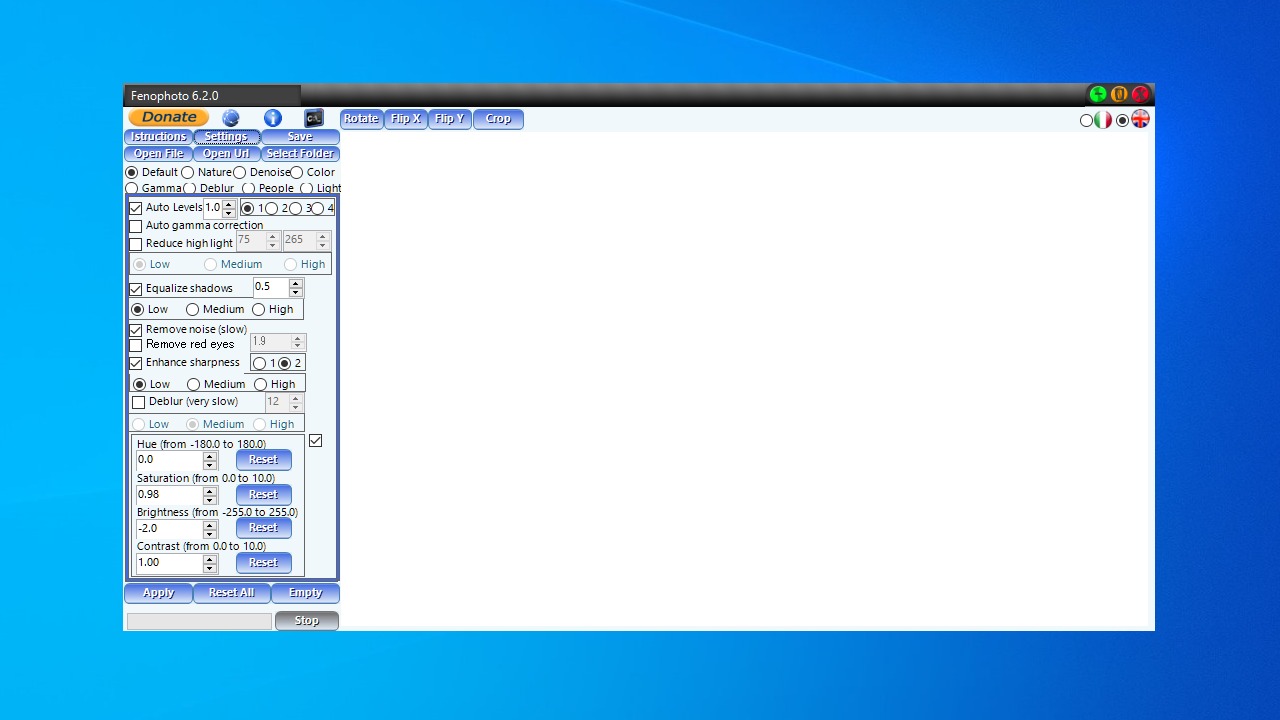1280x720 pixels.
Task: Switch to the Settings tab
Action: coord(226,137)
